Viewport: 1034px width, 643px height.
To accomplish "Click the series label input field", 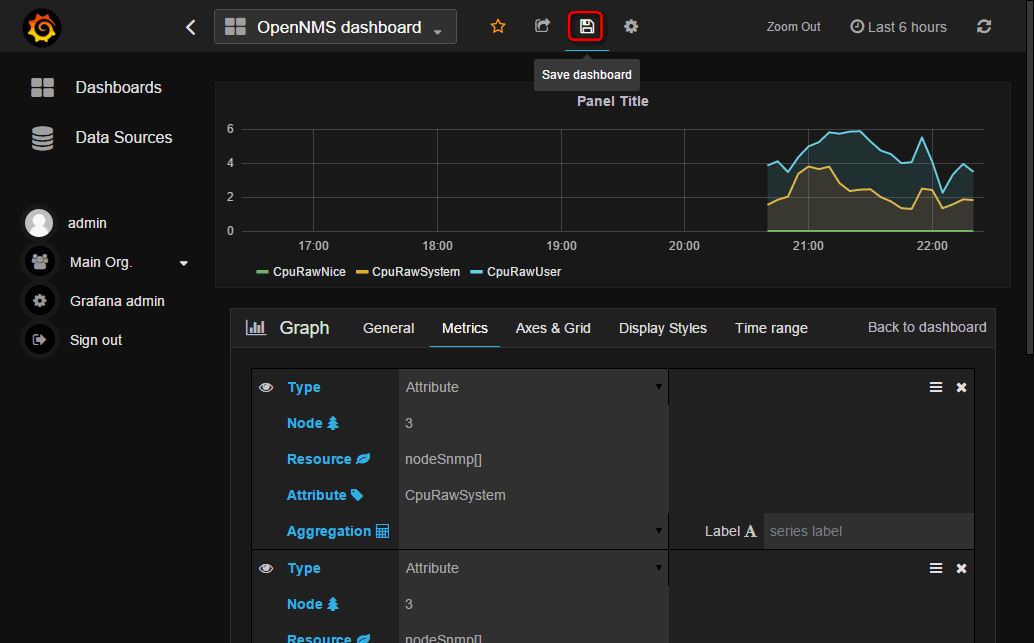I will tap(868, 531).
